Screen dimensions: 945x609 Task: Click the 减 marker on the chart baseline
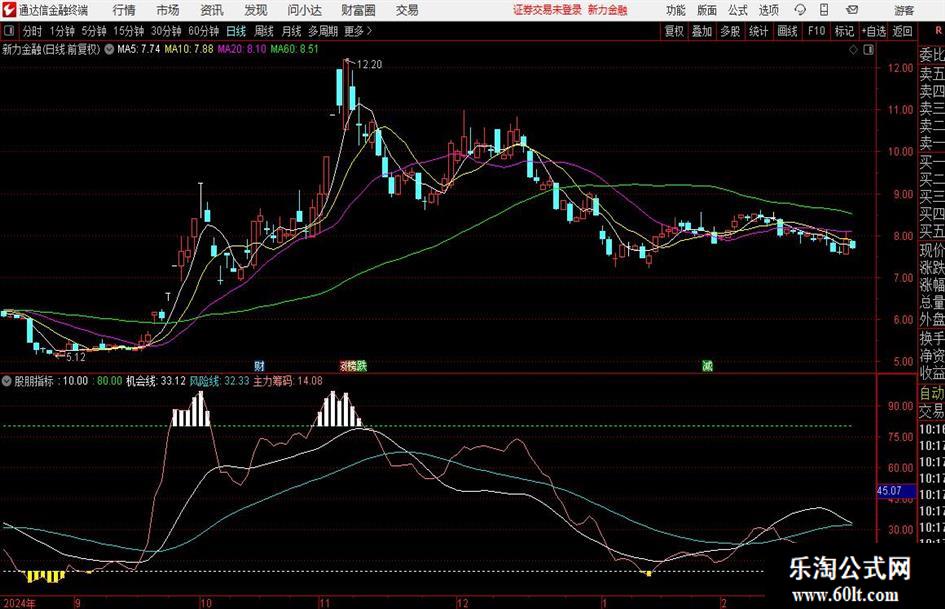708,366
